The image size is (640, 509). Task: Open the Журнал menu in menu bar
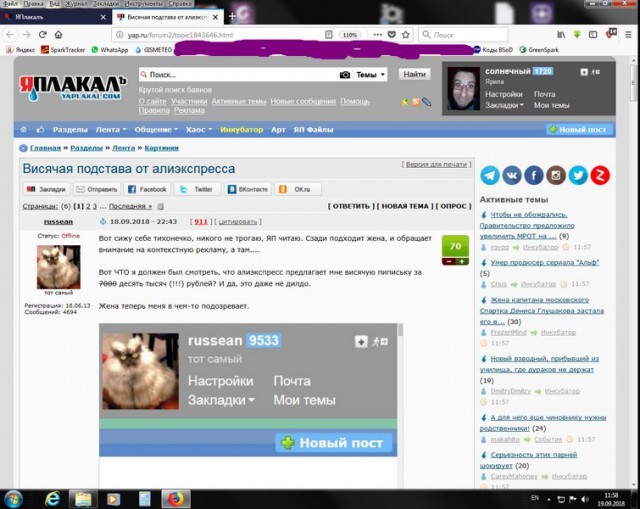pyautogui.click(x=76, y=4)
